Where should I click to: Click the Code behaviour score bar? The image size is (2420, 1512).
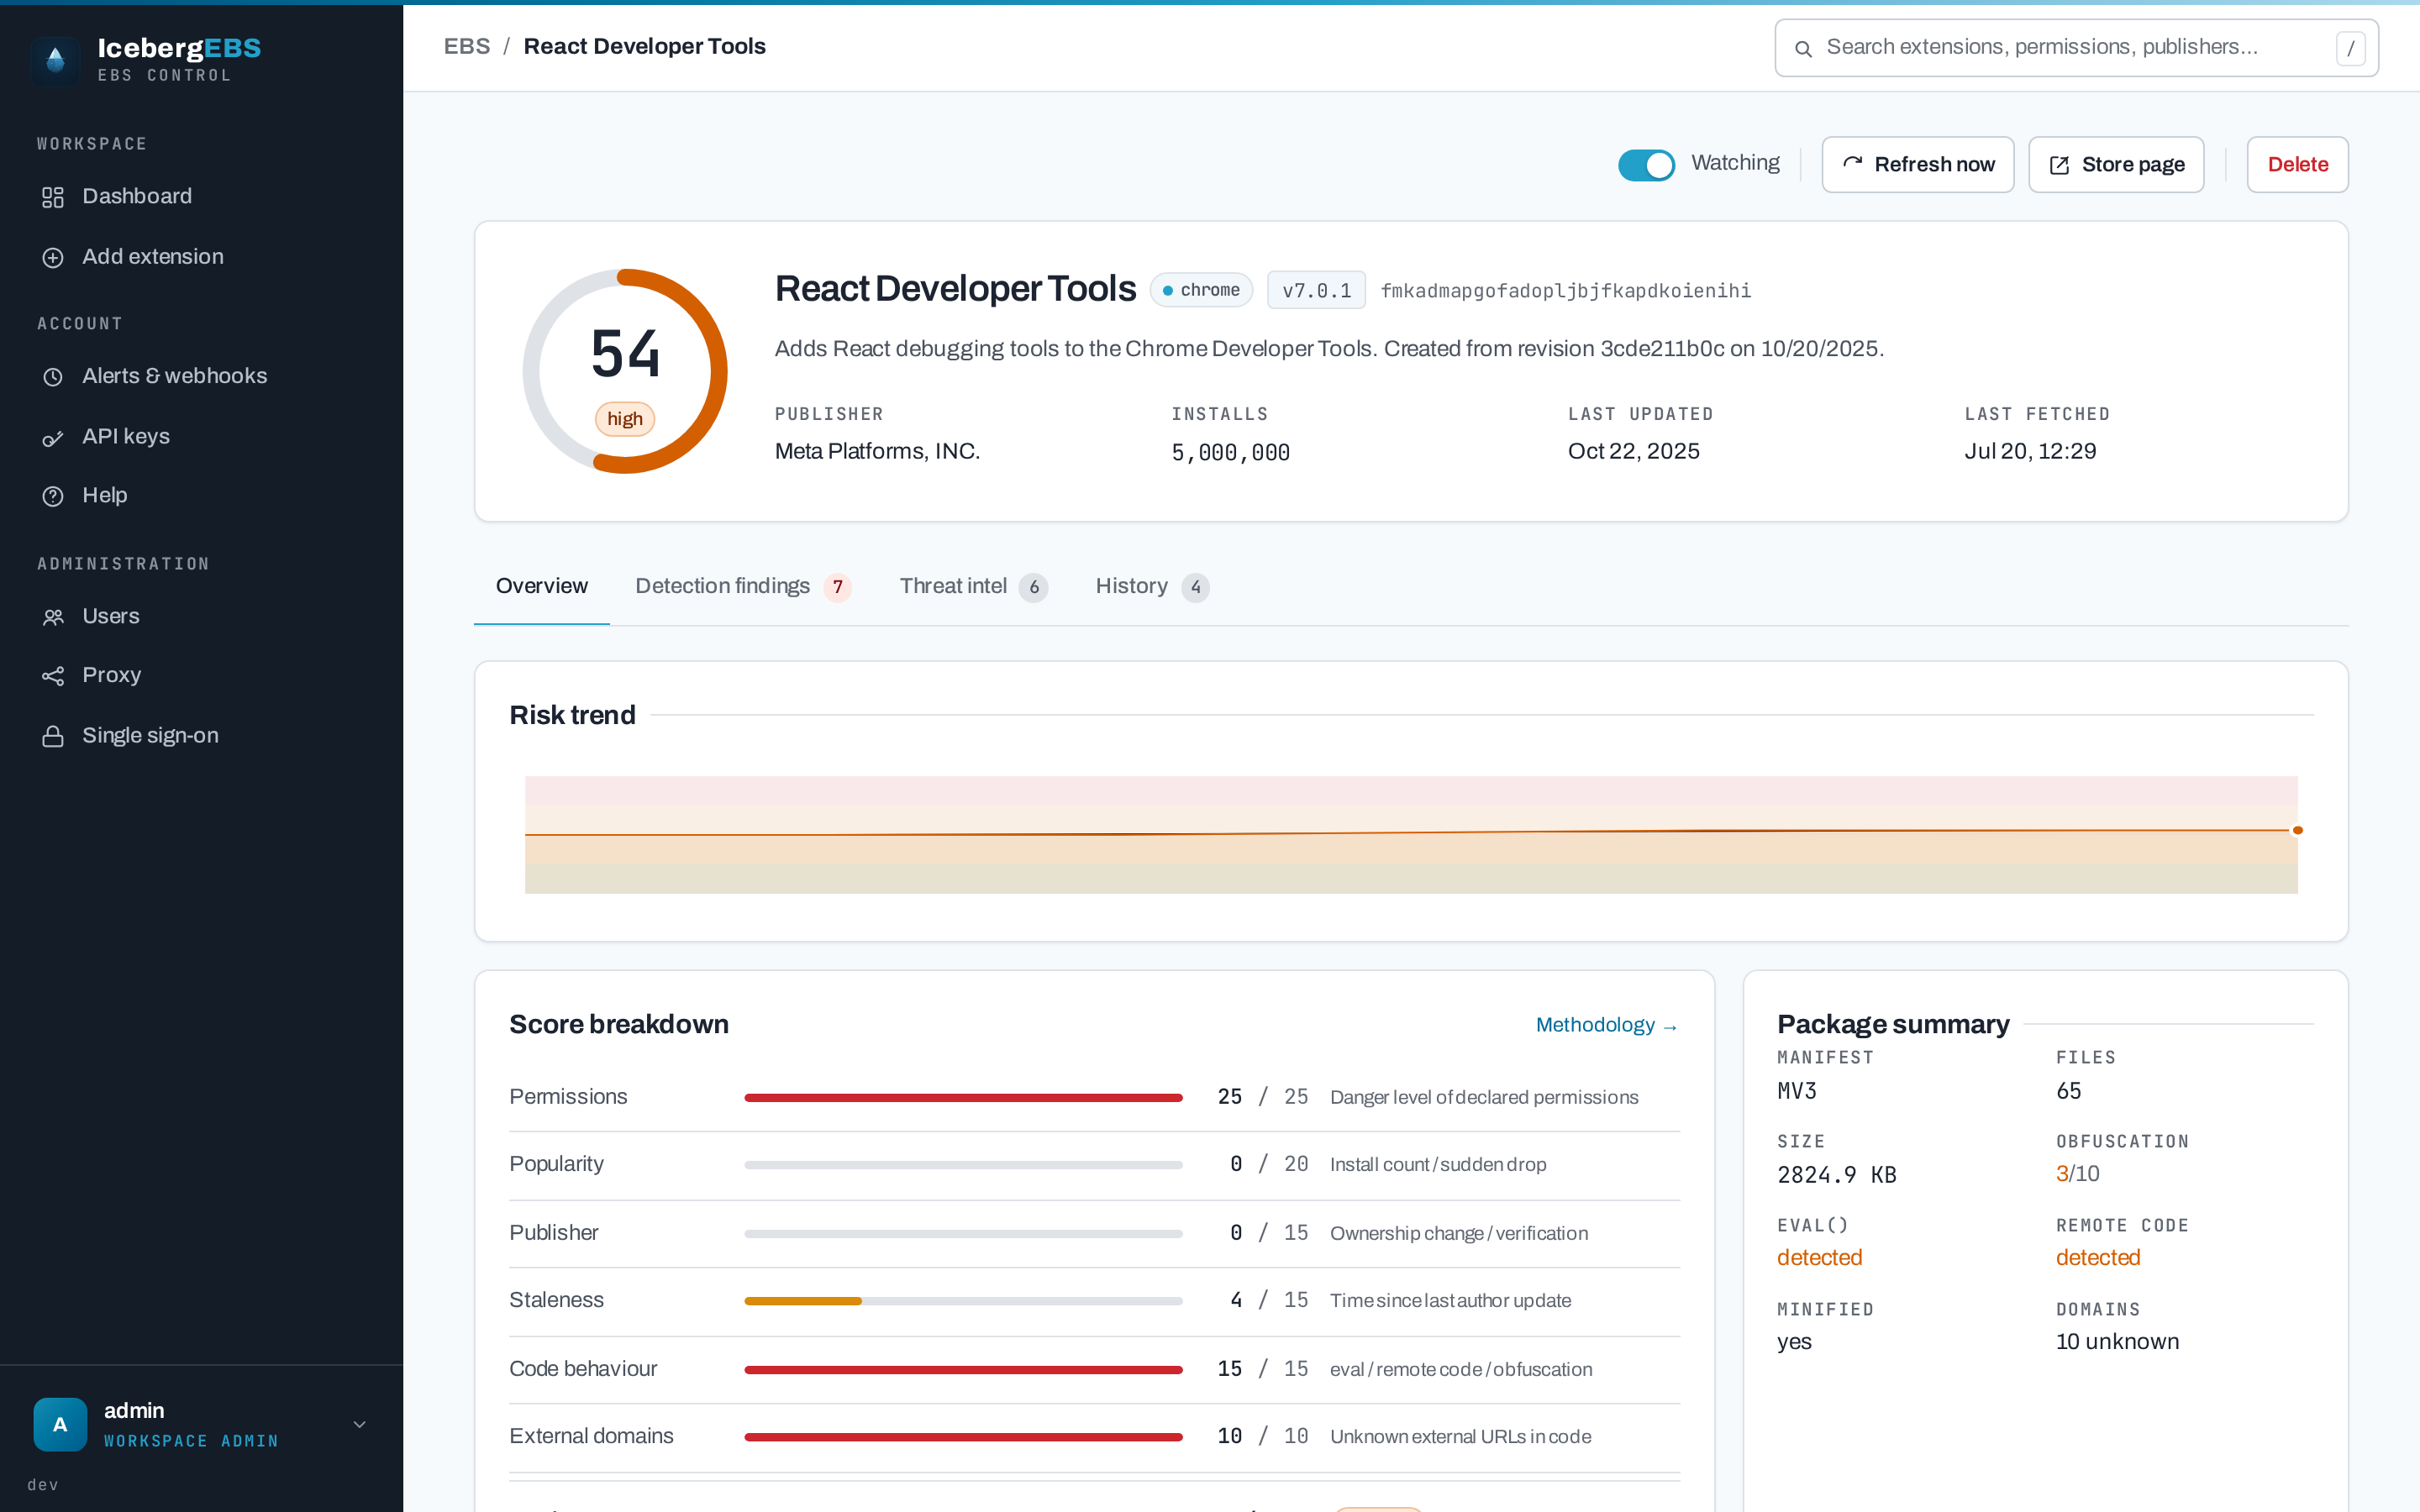tap(963, 1370)
